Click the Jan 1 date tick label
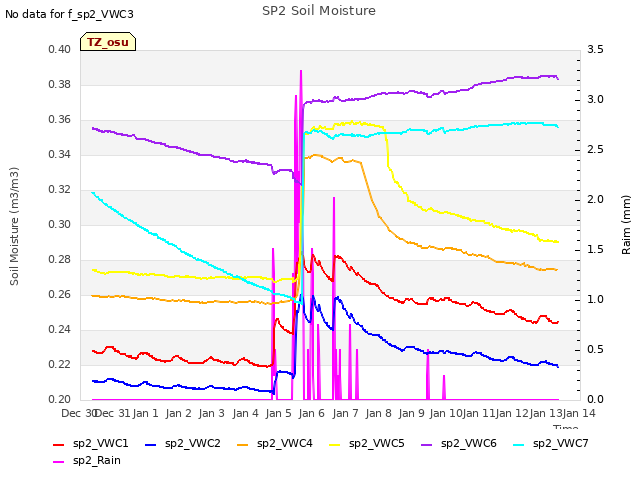 145,413
